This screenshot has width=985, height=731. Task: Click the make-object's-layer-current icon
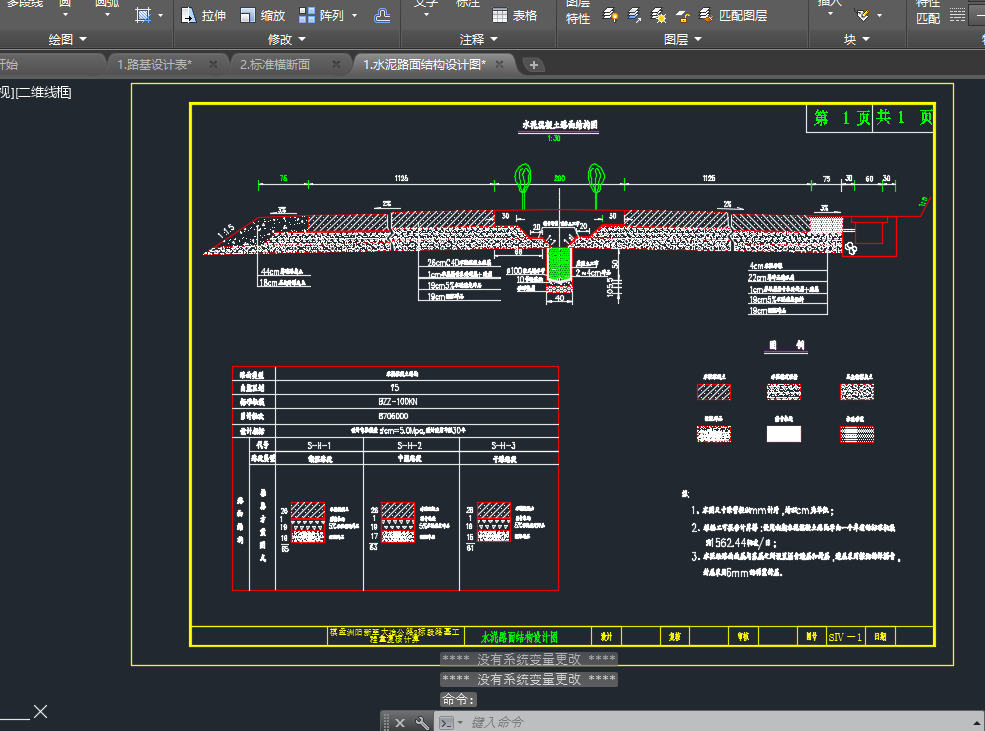(634, 14)
